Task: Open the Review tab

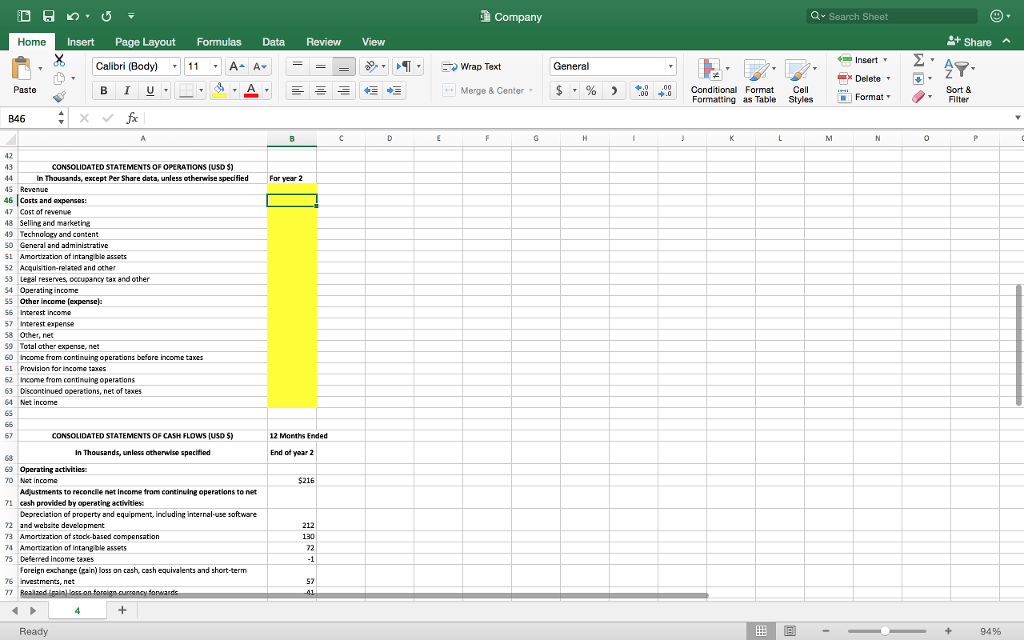Action: tap(323, 42)
